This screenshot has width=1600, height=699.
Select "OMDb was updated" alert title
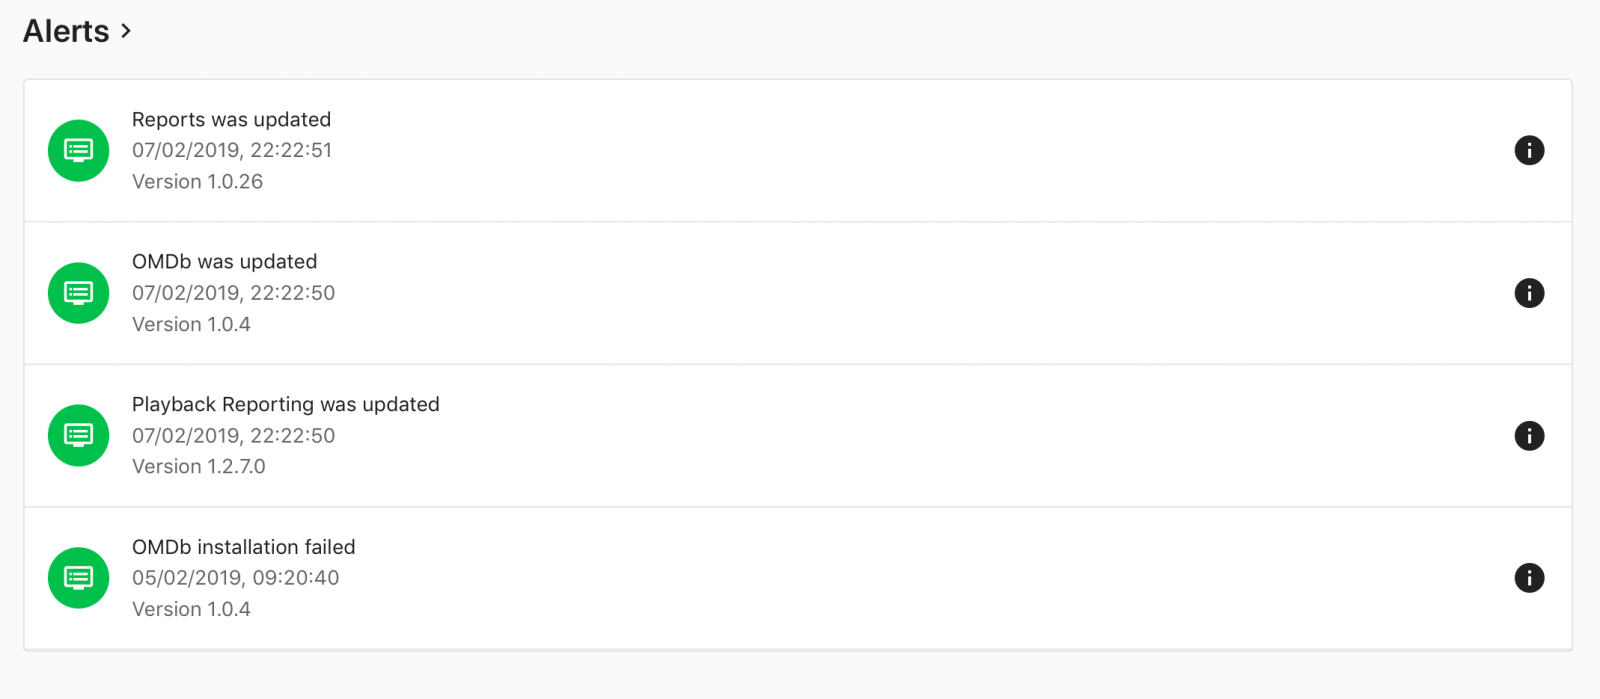tap(224, 261)
